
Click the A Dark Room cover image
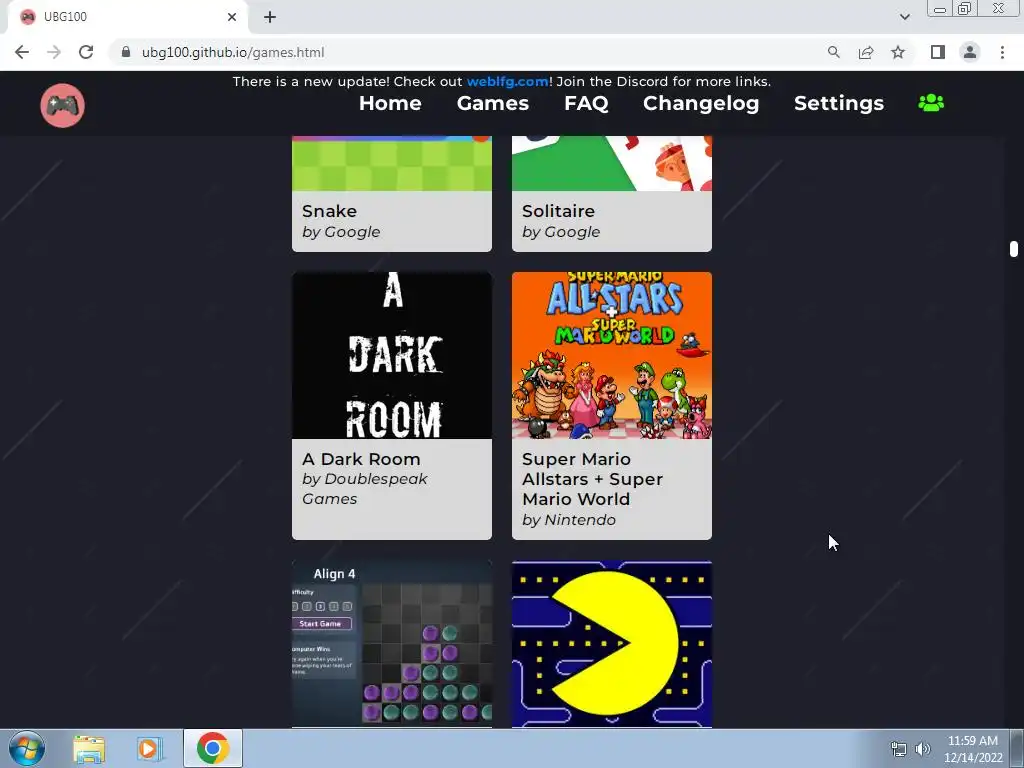pyautogui.click(x=392, y=355)
